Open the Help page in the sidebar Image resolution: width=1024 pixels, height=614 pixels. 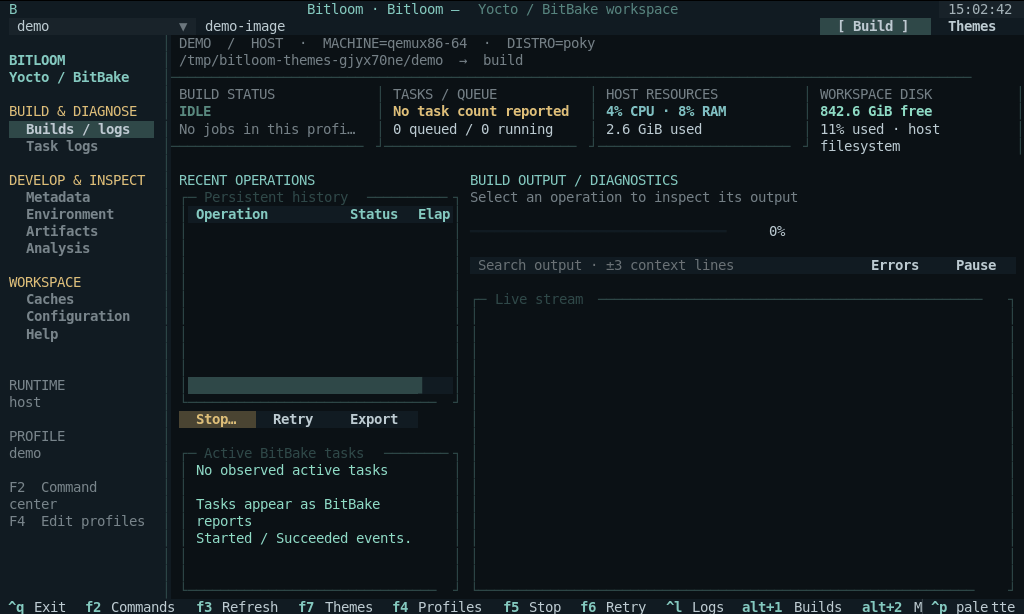pos(42,334)
